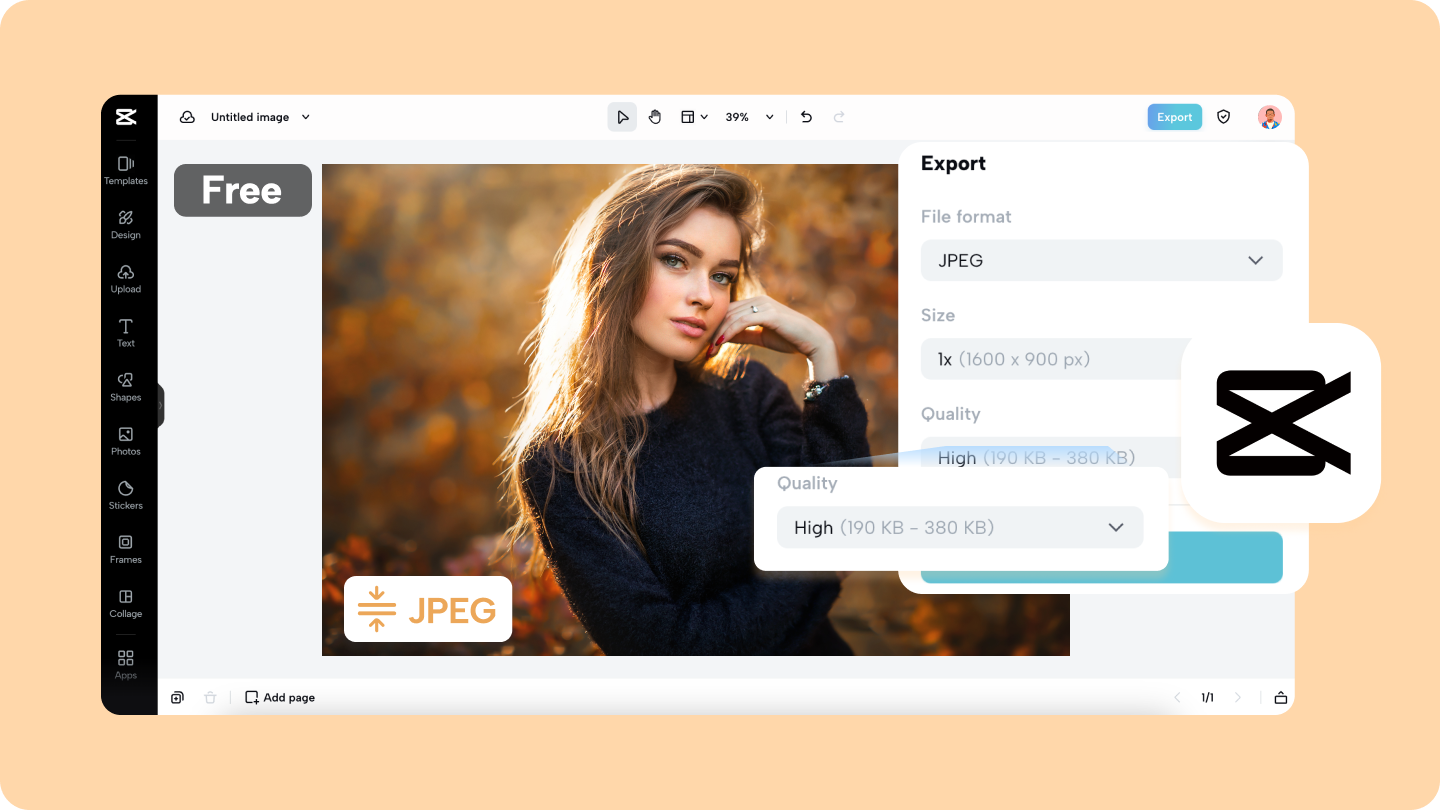Viewport: 1440px width, 810px height.
Task: Open the layout options dropdown
Action: tap(694, 117)
